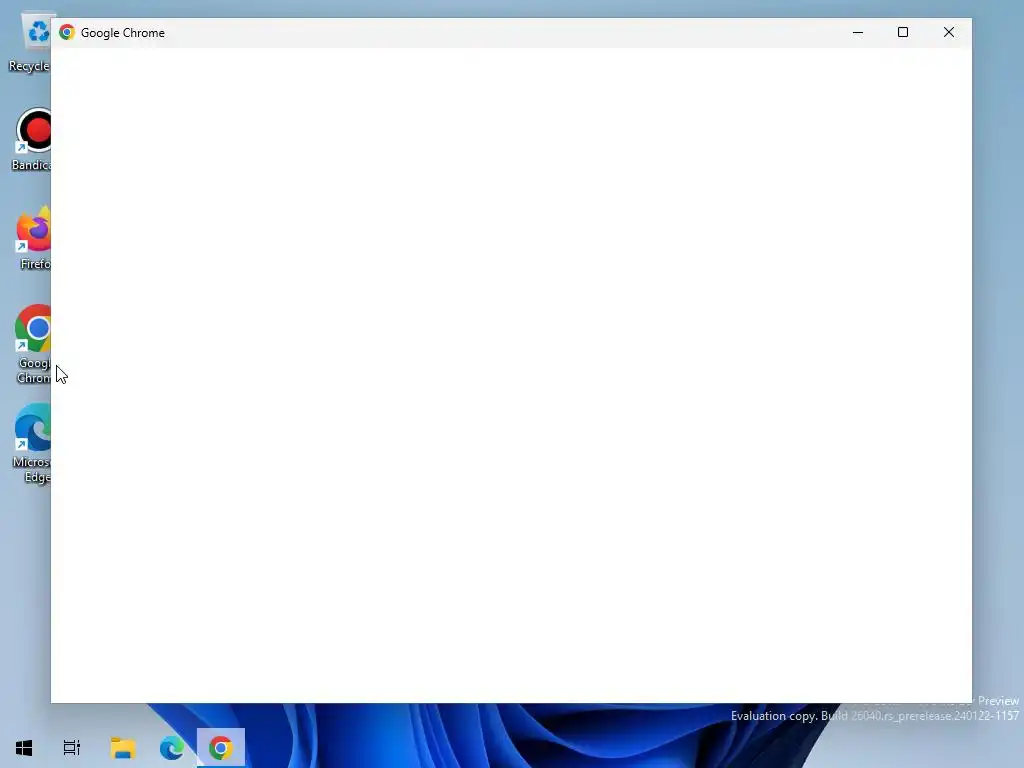The height and width of the screenshot is (768, 1024).
Task: Click the Chrome logo in window title bar
Action: pos(67,33)
